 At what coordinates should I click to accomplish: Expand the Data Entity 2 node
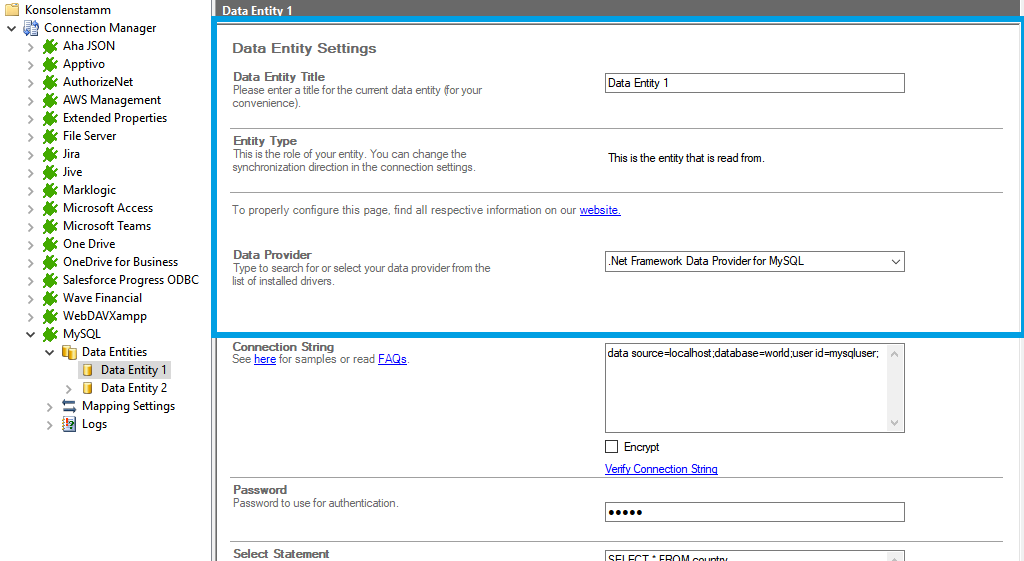pos(69,388)
